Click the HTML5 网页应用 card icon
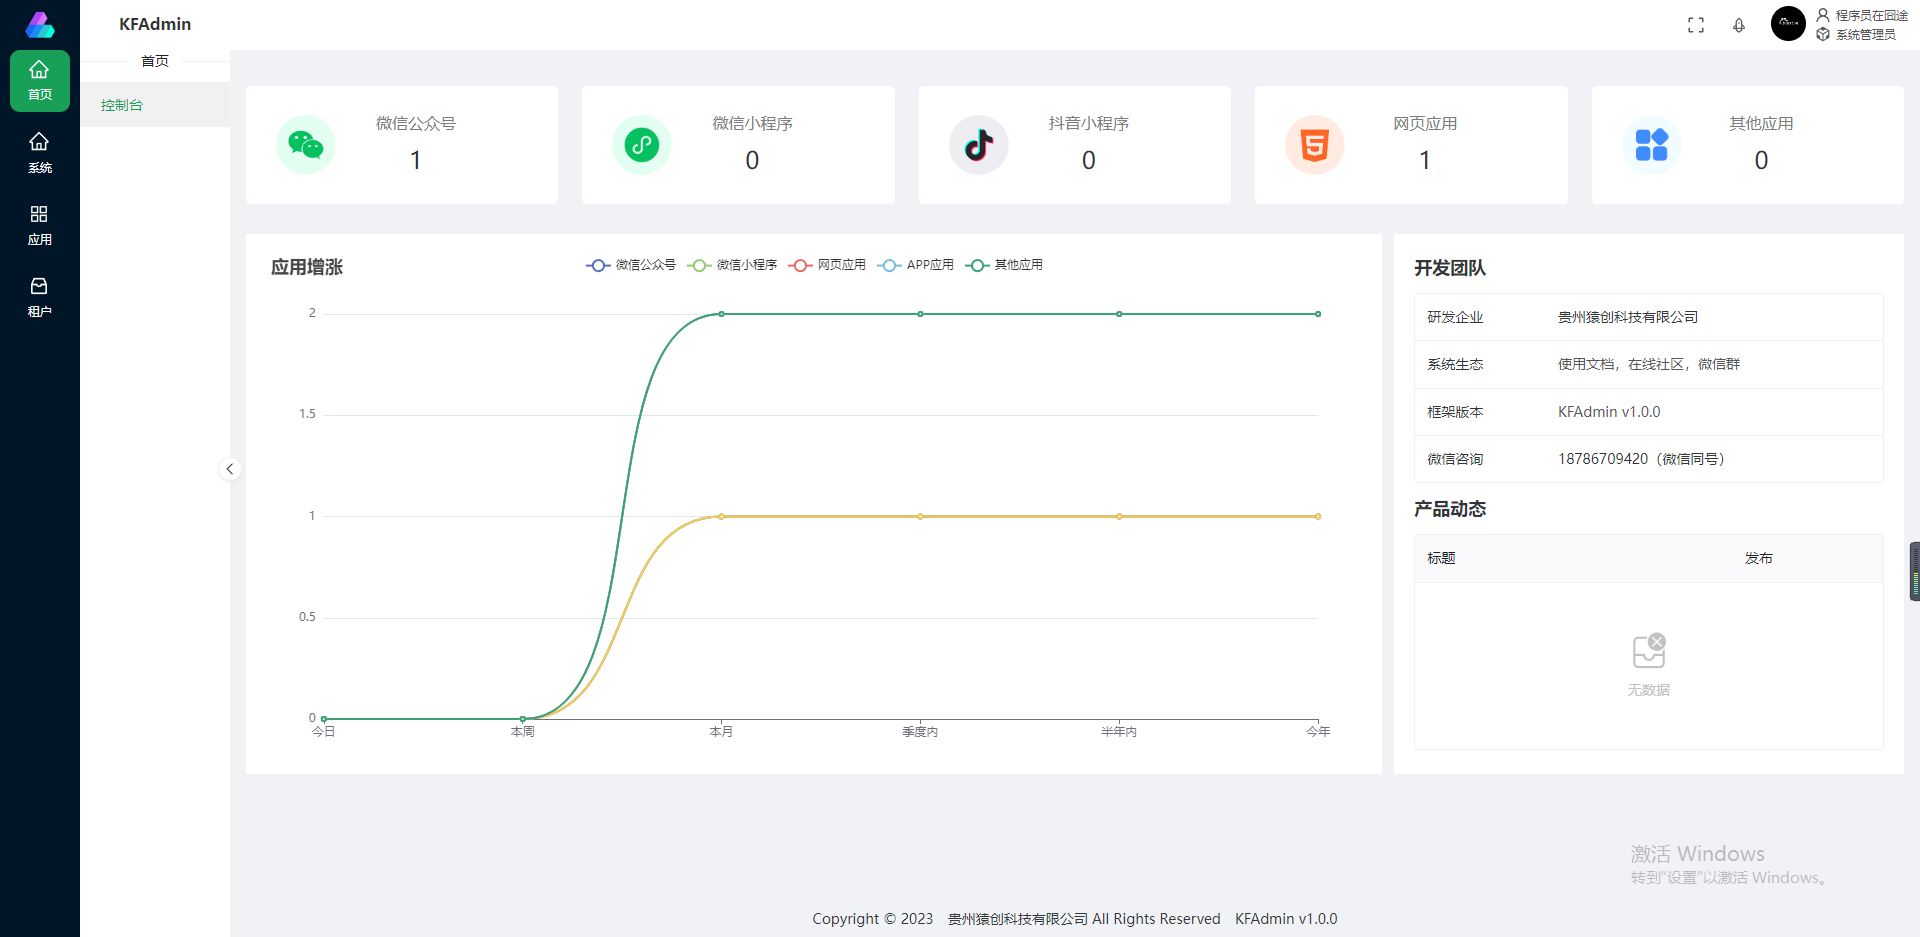 [1314, 145]
